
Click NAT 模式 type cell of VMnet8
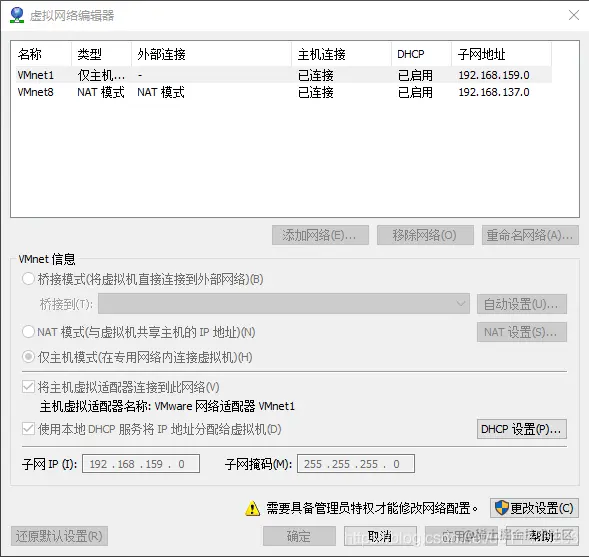click(x=101, y=92)
